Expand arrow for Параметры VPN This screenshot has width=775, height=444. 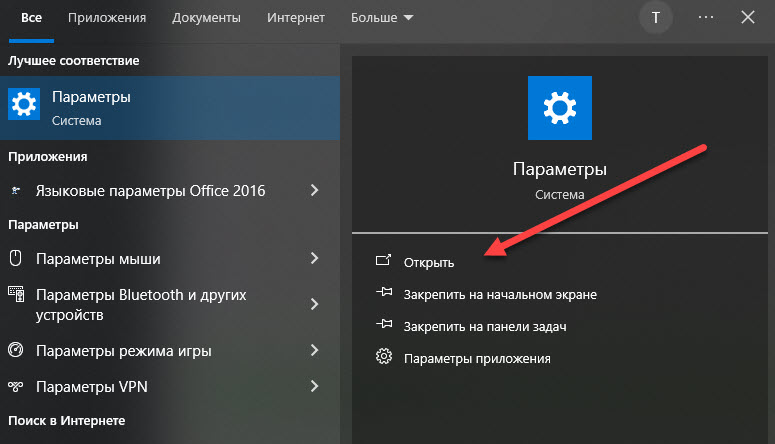click(x=314, y=386)
